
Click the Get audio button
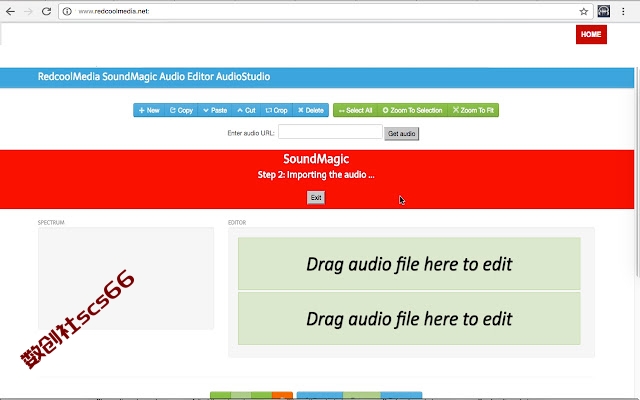point(402,133)
